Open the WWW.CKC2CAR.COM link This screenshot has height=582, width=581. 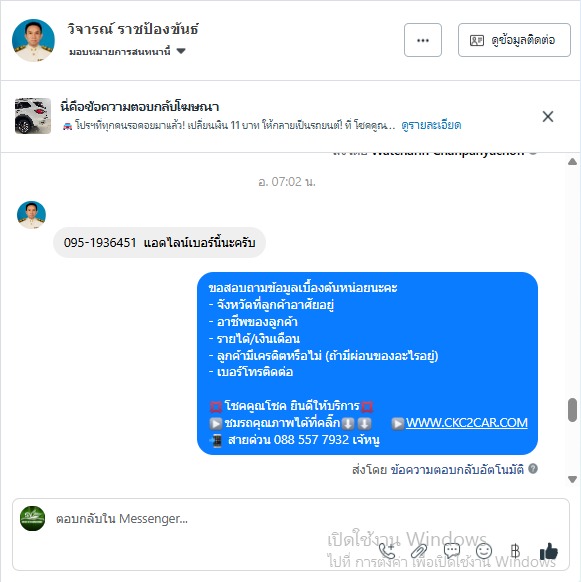(x=466, y=423)
